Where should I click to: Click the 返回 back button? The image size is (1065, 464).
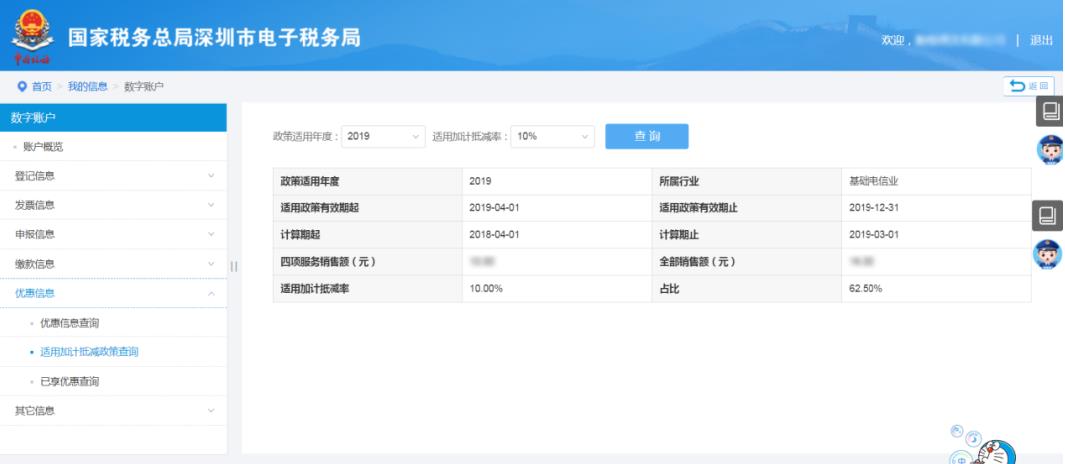pos(1033,87)
